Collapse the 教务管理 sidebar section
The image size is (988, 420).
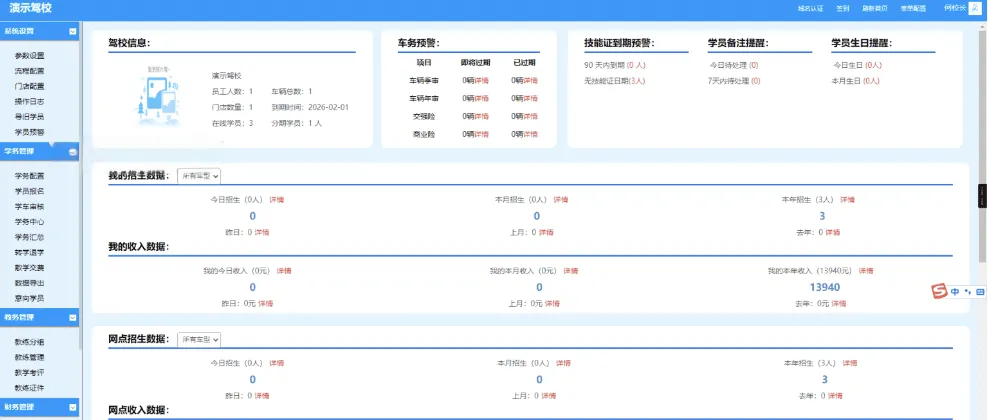point(73,318)
